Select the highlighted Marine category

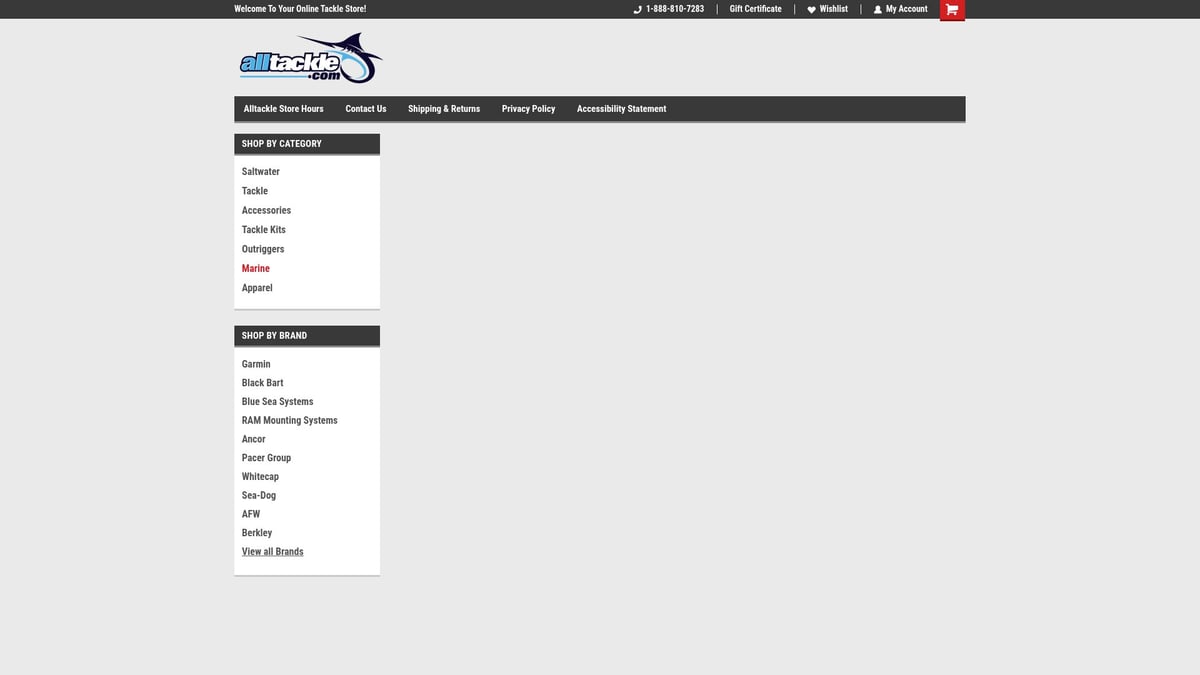point(255,269)
